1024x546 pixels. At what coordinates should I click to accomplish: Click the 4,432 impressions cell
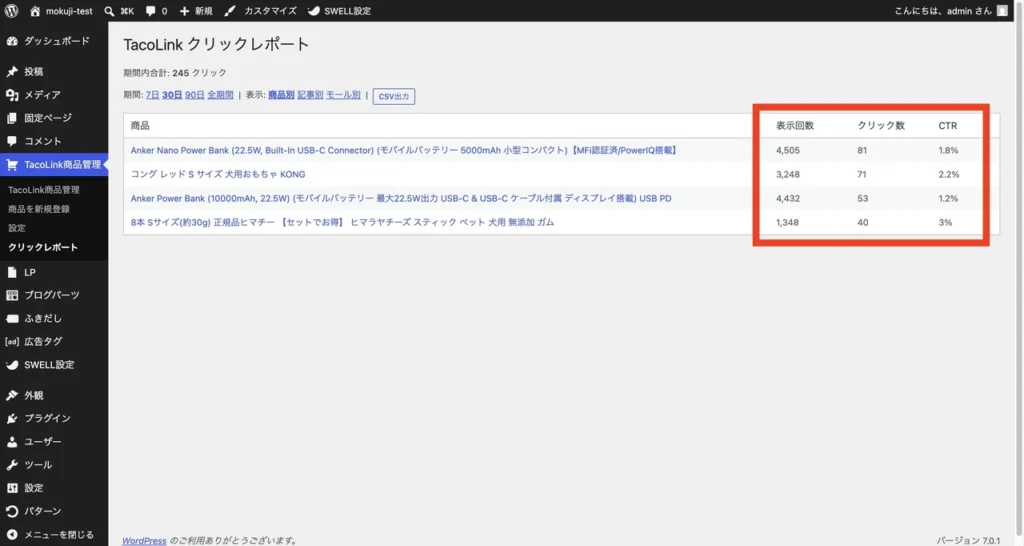click(x=788, y=198)
